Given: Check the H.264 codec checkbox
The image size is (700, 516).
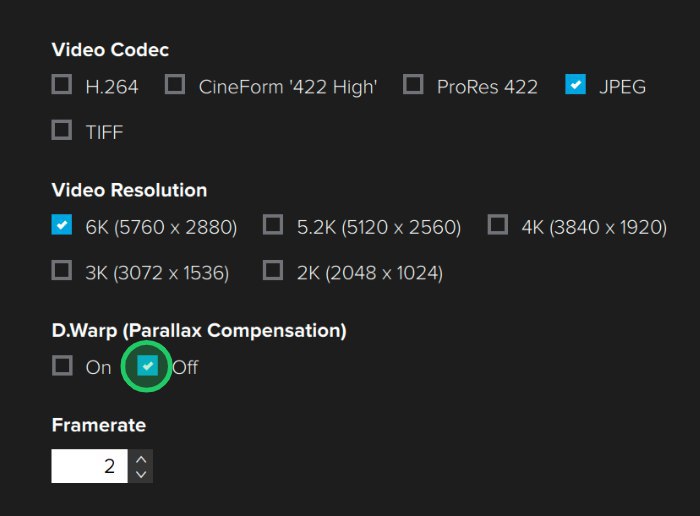Looking at the screenshot, I should coord(62,84).
